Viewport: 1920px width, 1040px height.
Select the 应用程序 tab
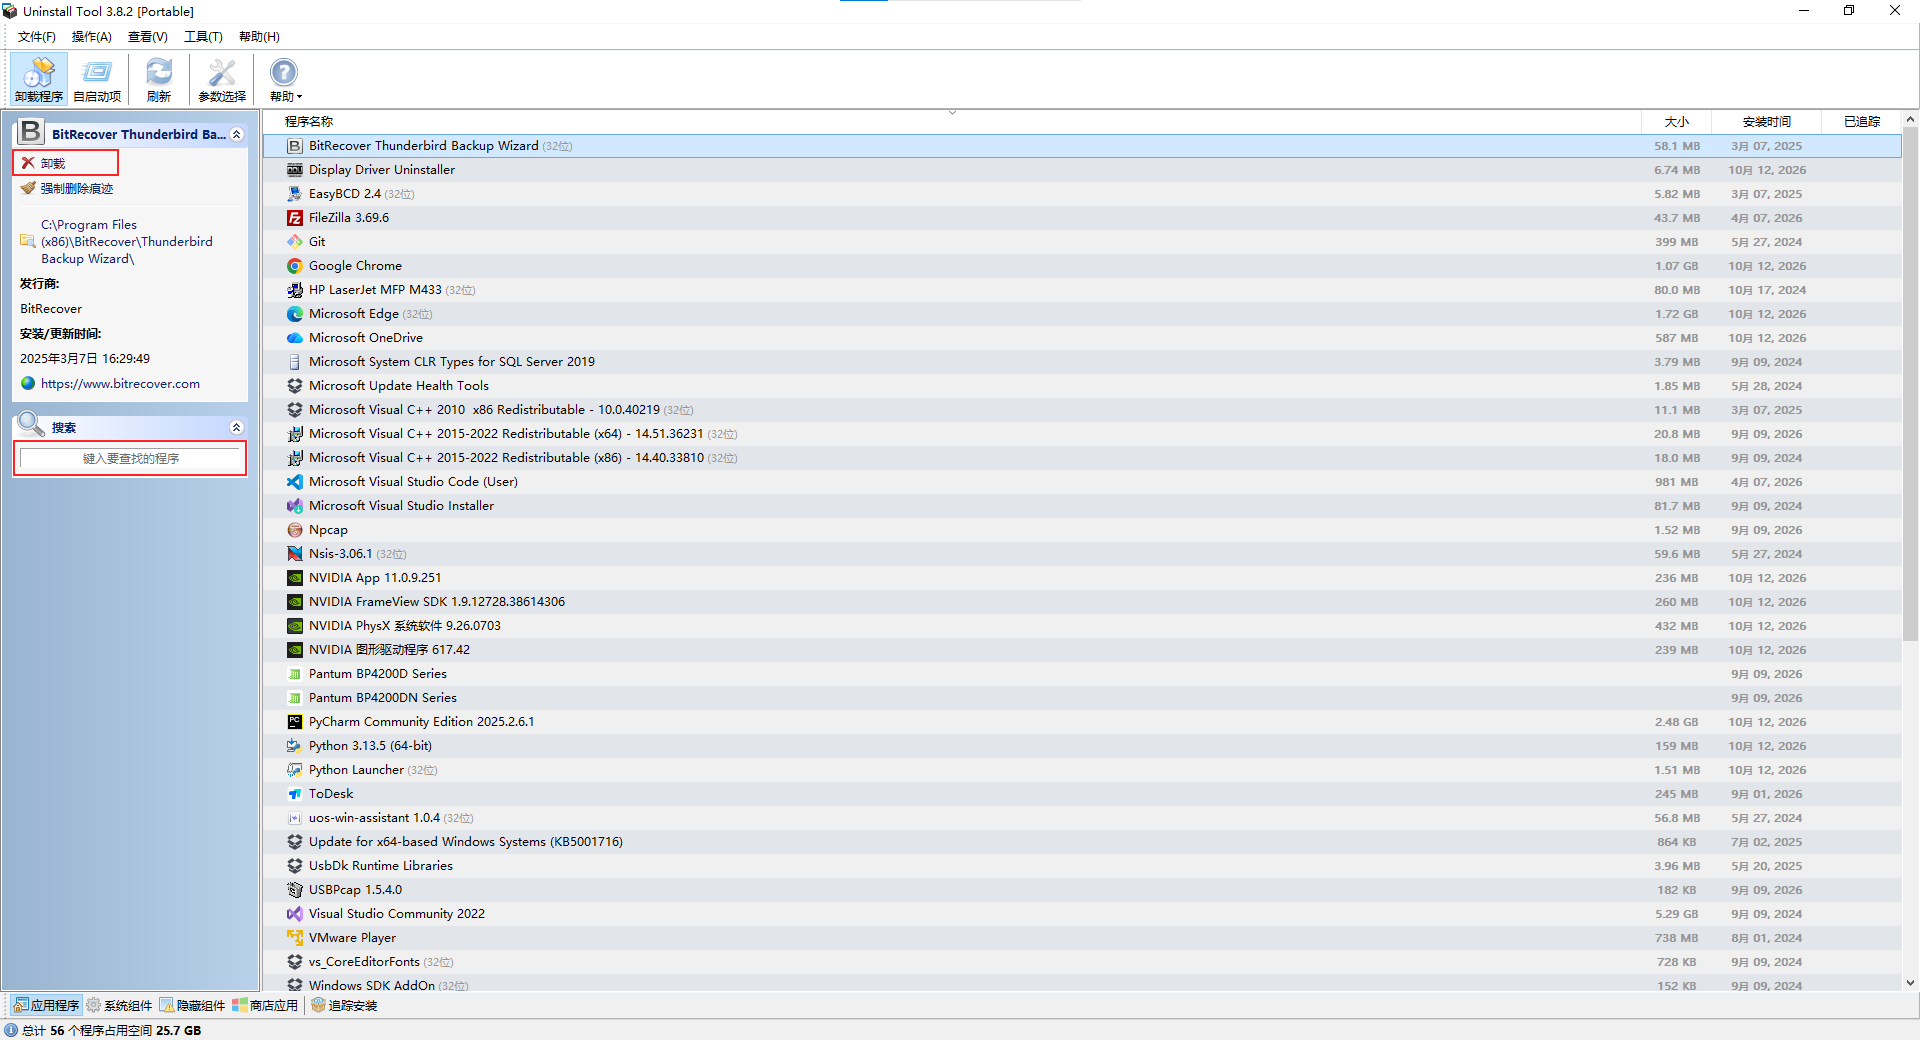pos(46,1005)
